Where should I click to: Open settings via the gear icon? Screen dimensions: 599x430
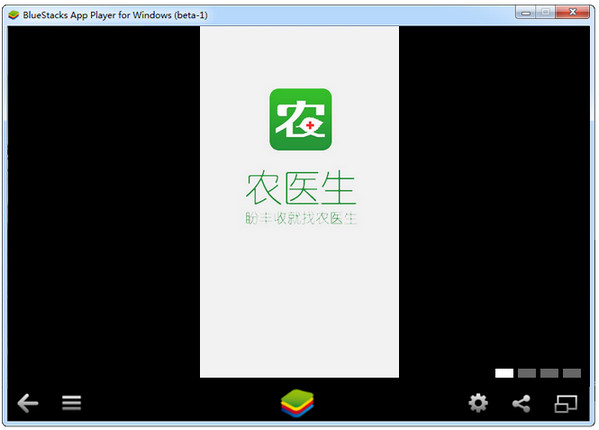click(478, 403)
